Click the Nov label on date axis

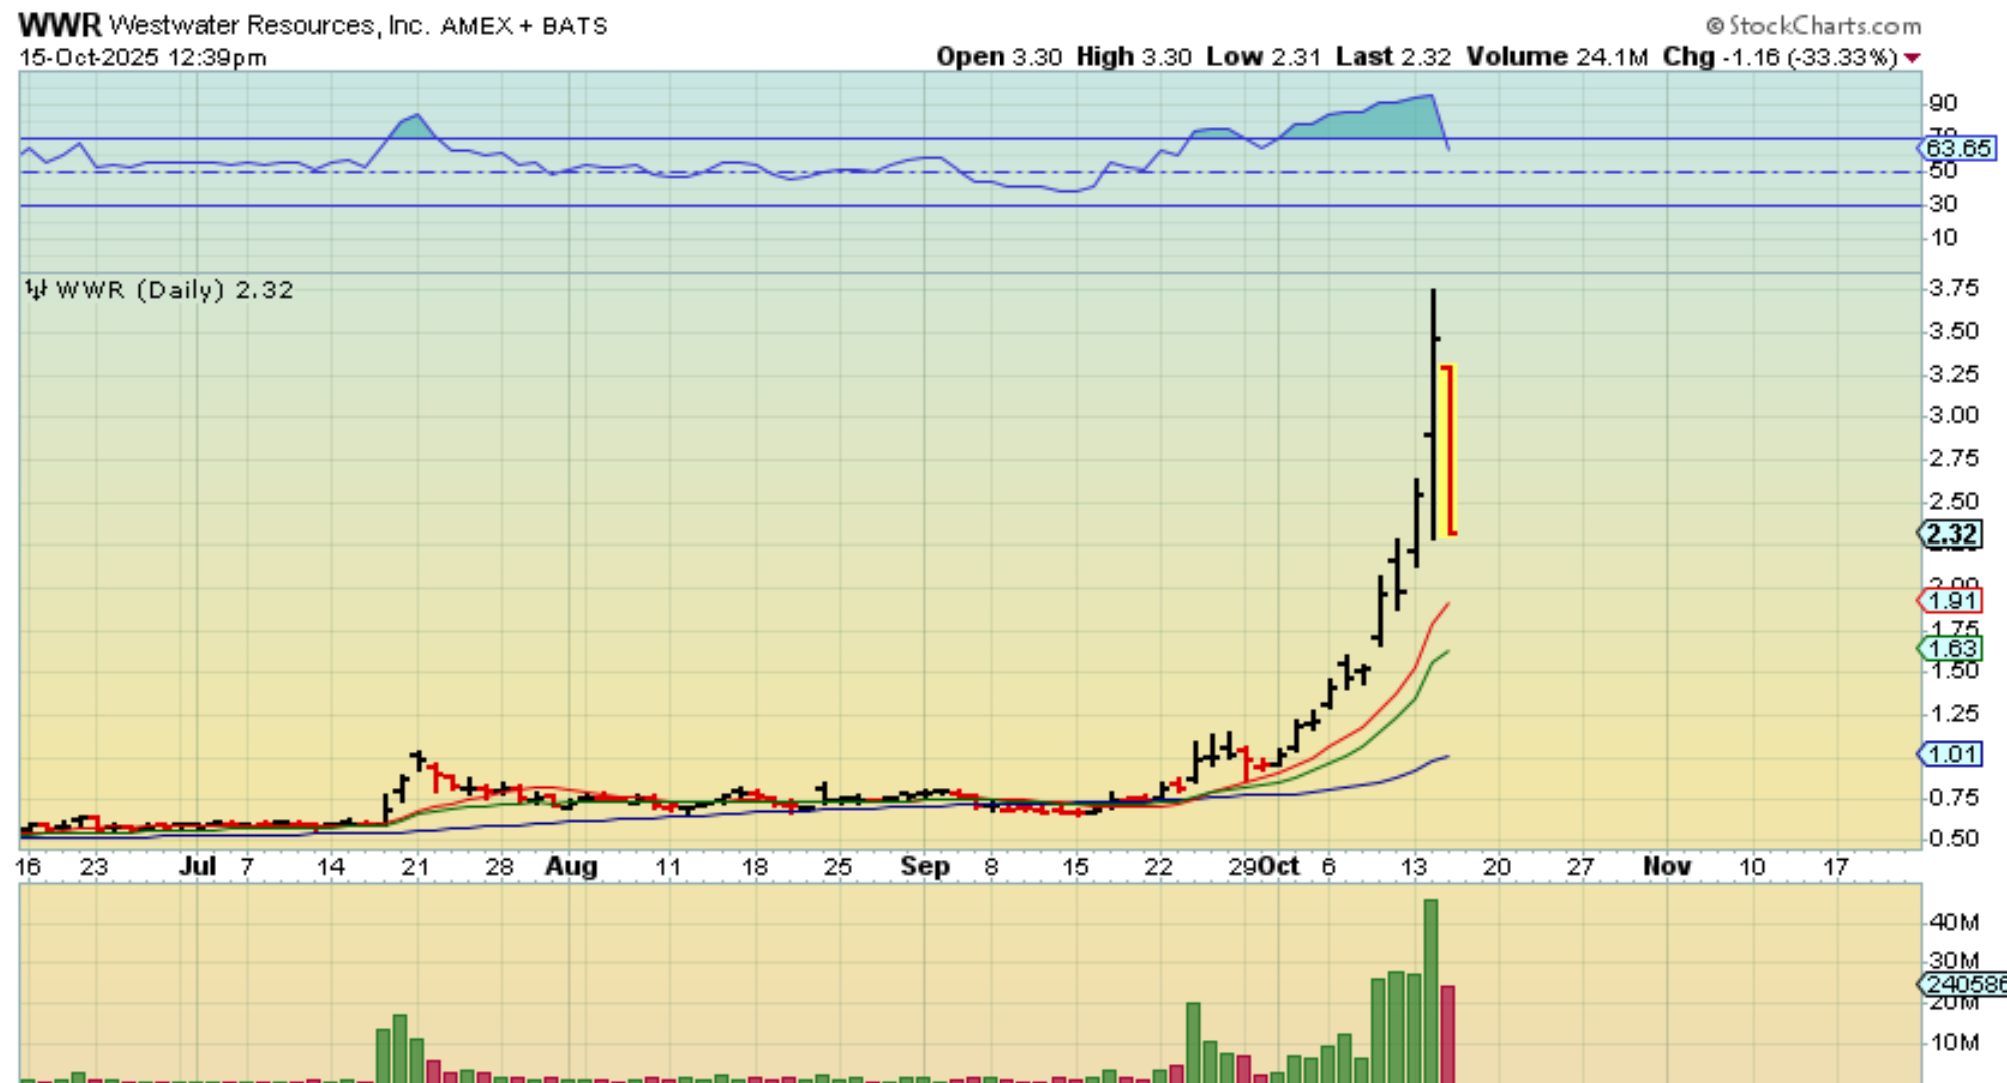(x=1666, y=866)
